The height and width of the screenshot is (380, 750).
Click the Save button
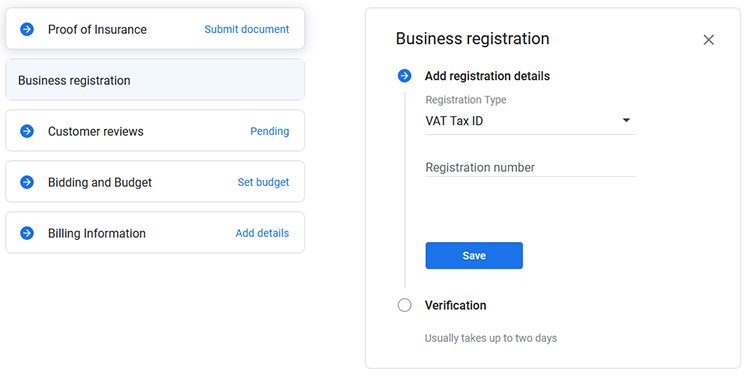(474, 256)
